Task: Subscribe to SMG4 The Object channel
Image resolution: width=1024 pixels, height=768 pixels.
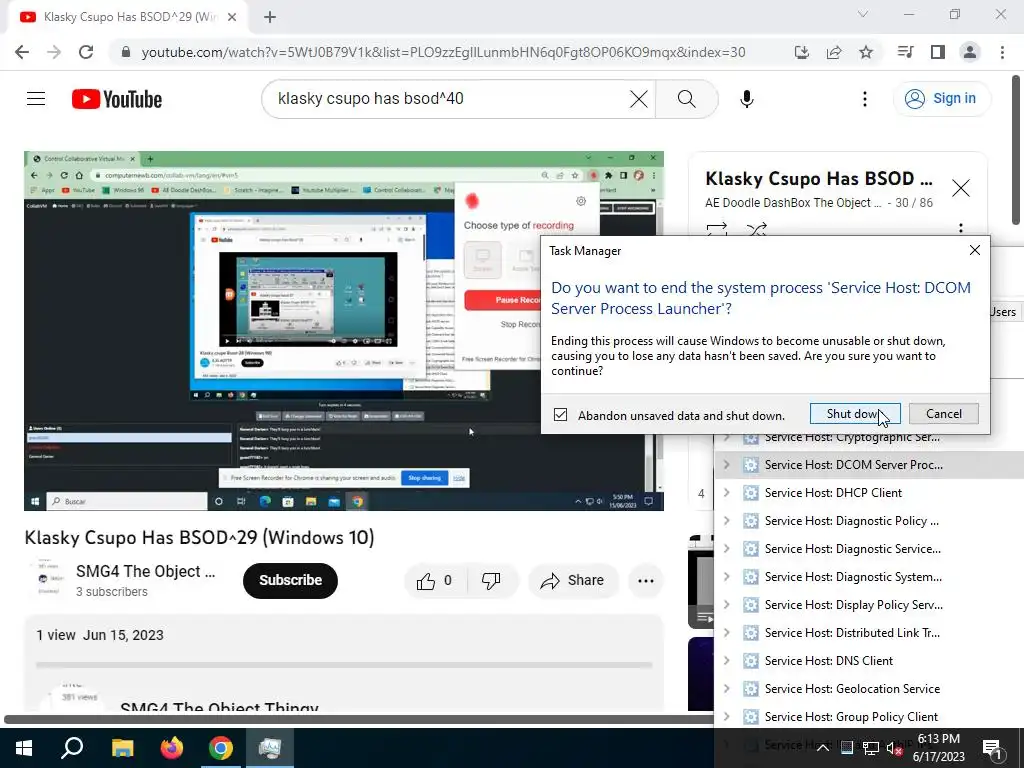Action: click(291, 581)
